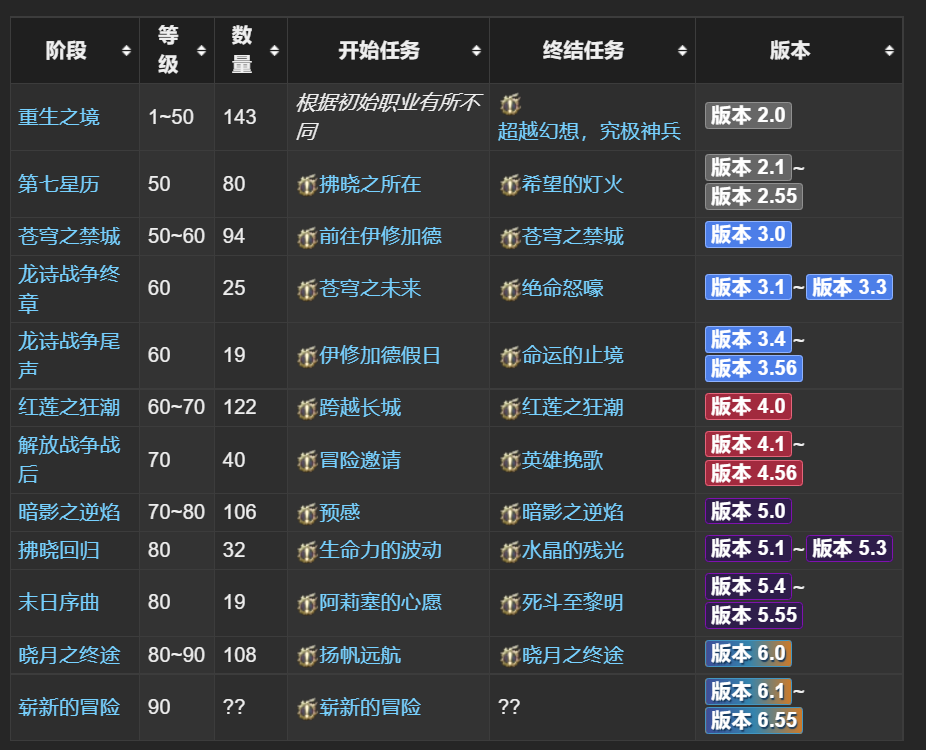Click quest icon beside 扬帆远航
The height and width of the screenshot is (750, 926).
tap(307, 656)
